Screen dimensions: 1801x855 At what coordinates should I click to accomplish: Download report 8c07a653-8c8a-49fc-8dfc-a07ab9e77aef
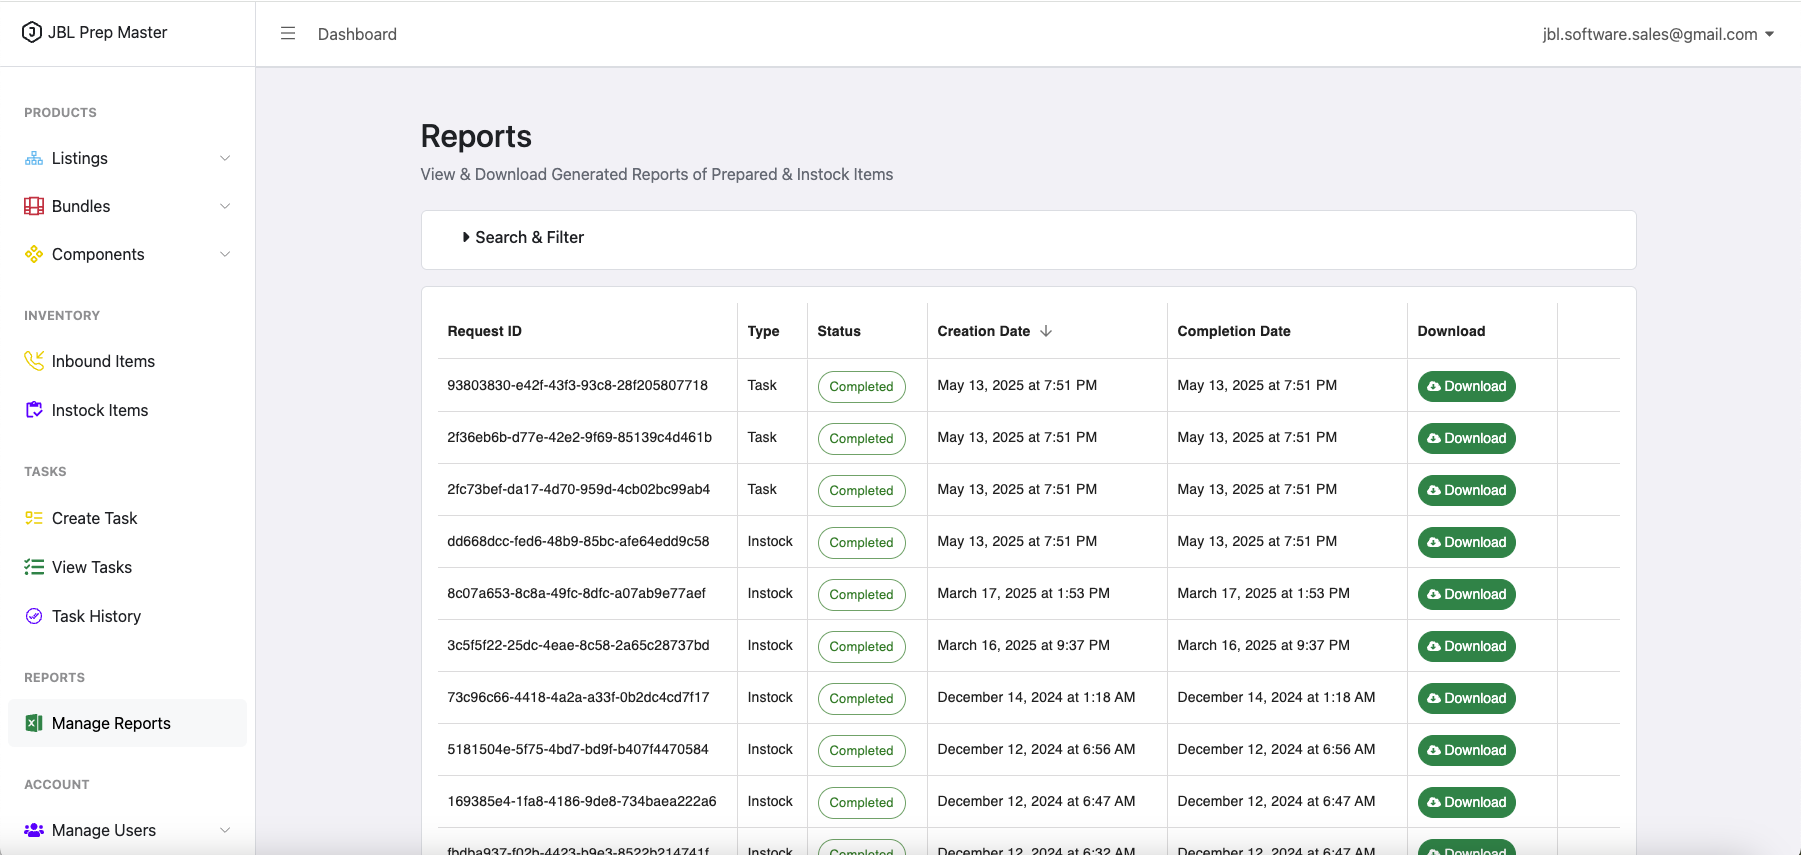point(1466,594)
